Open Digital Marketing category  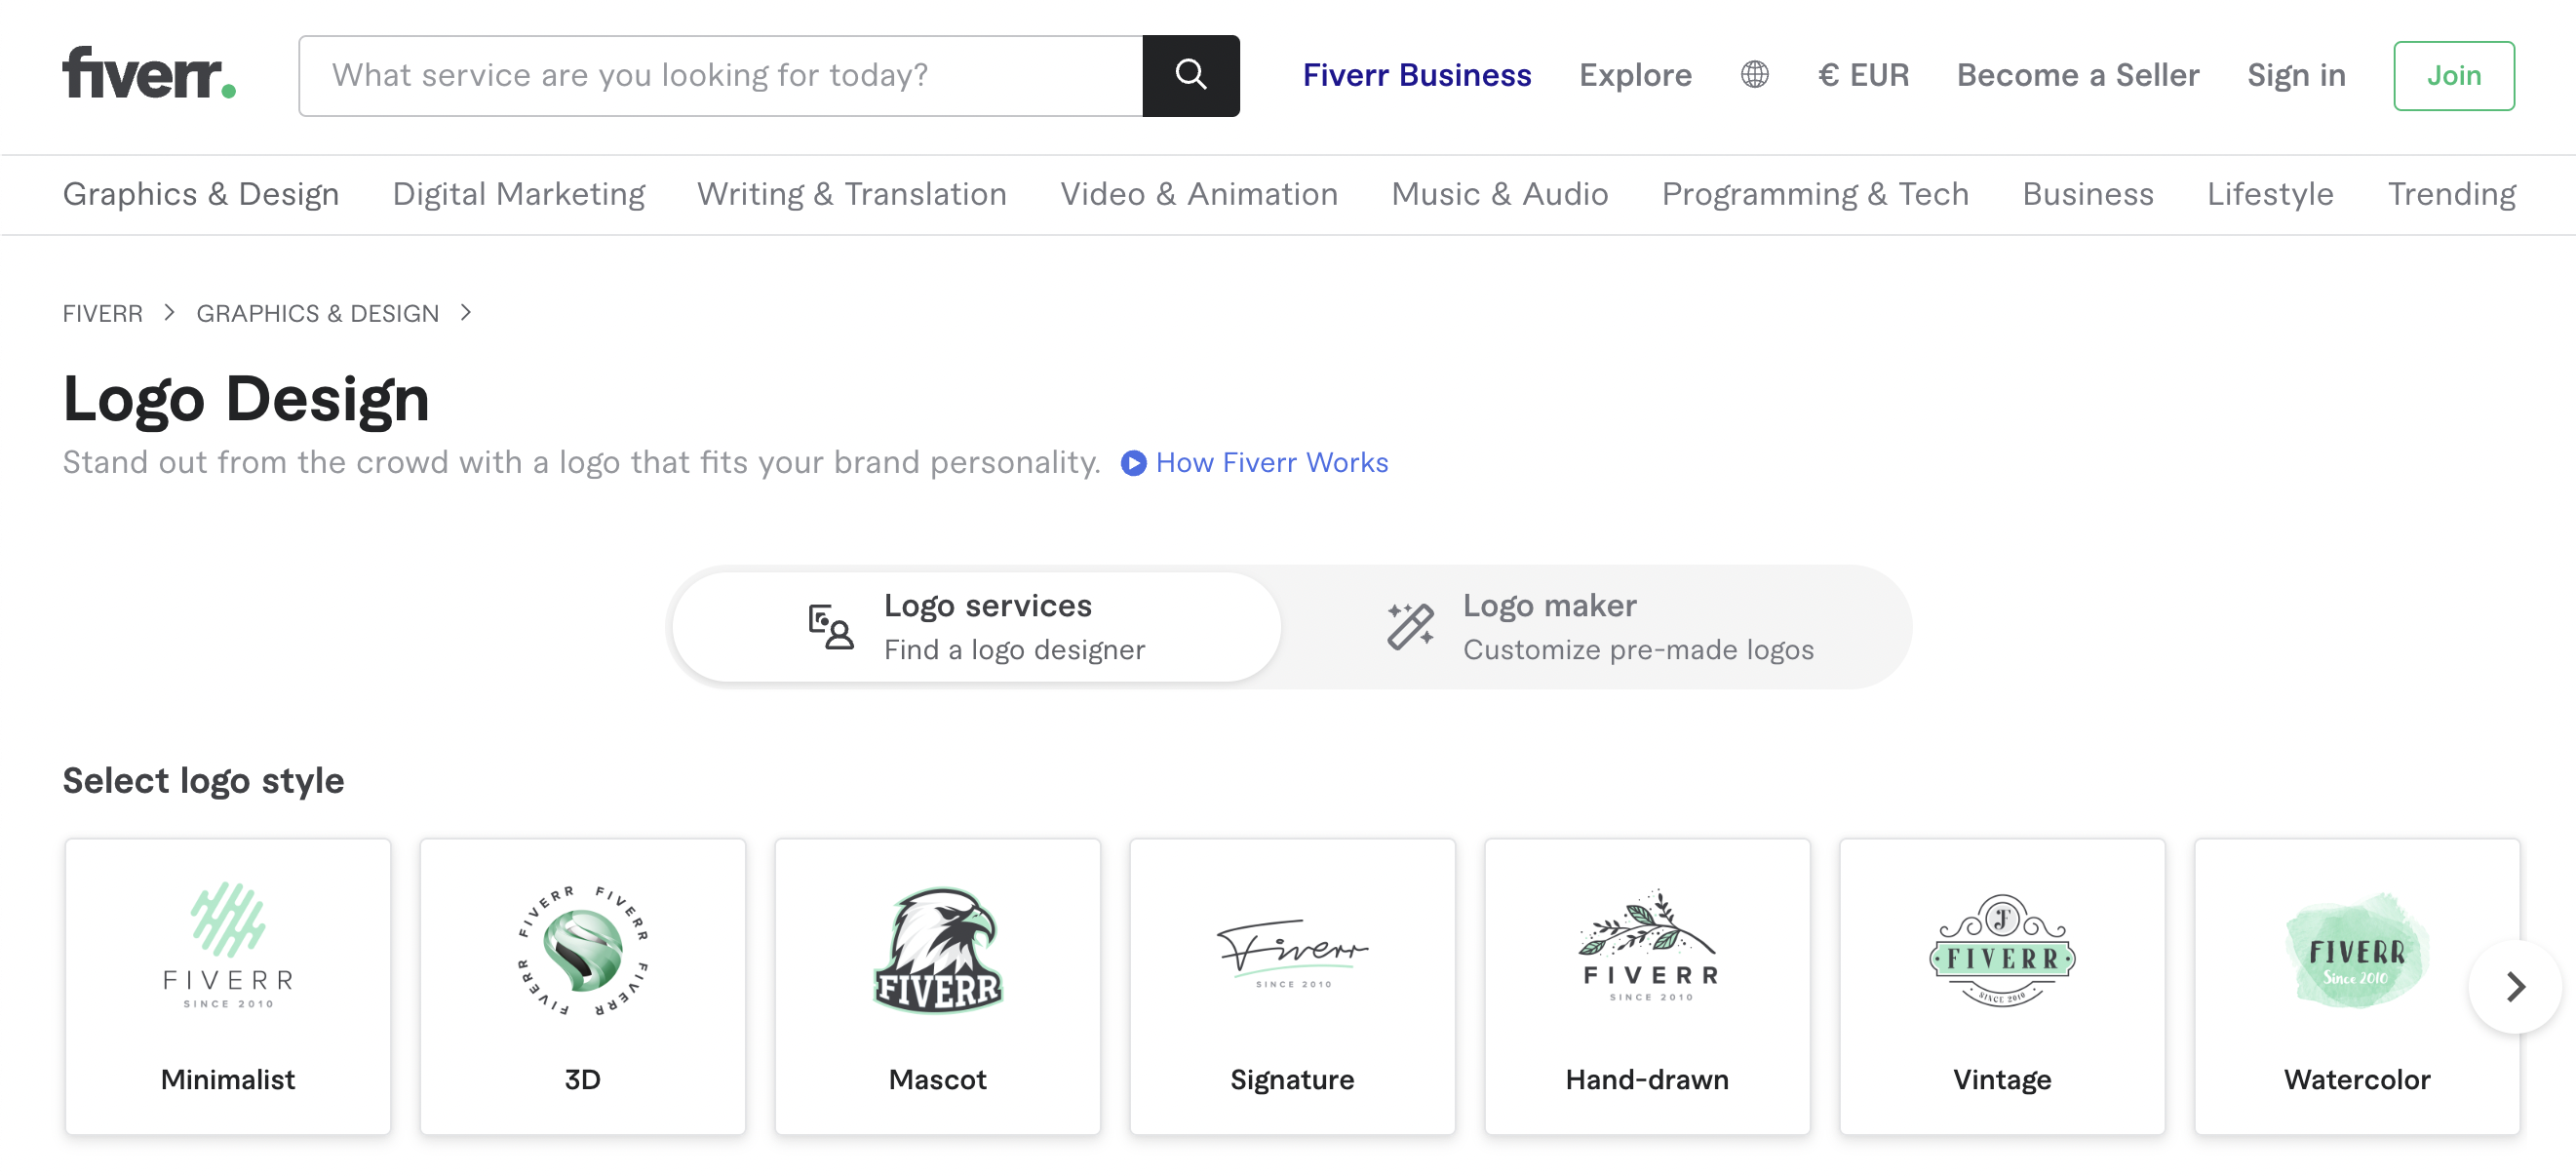click(x=519, y=194)
